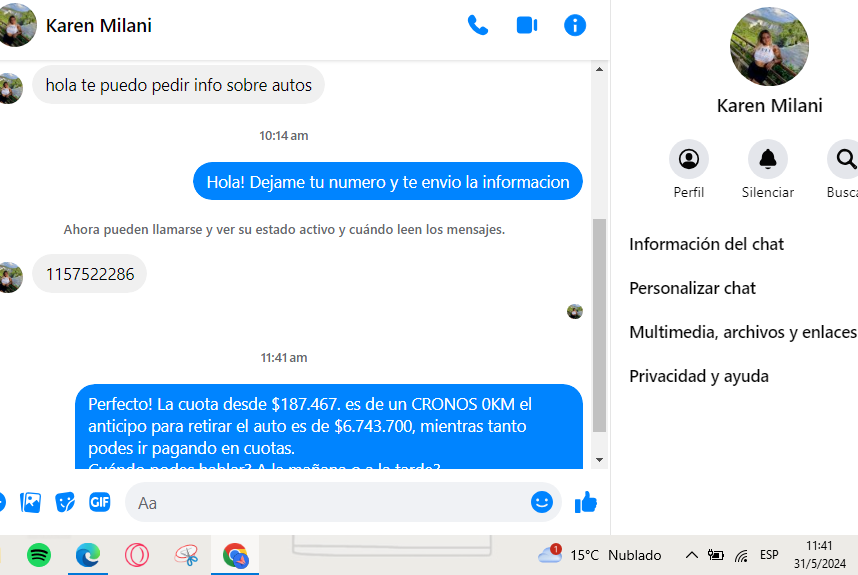Click Karen Milani name in info panel
Screen dimensions: 858x575
click(x=769, y=105)
